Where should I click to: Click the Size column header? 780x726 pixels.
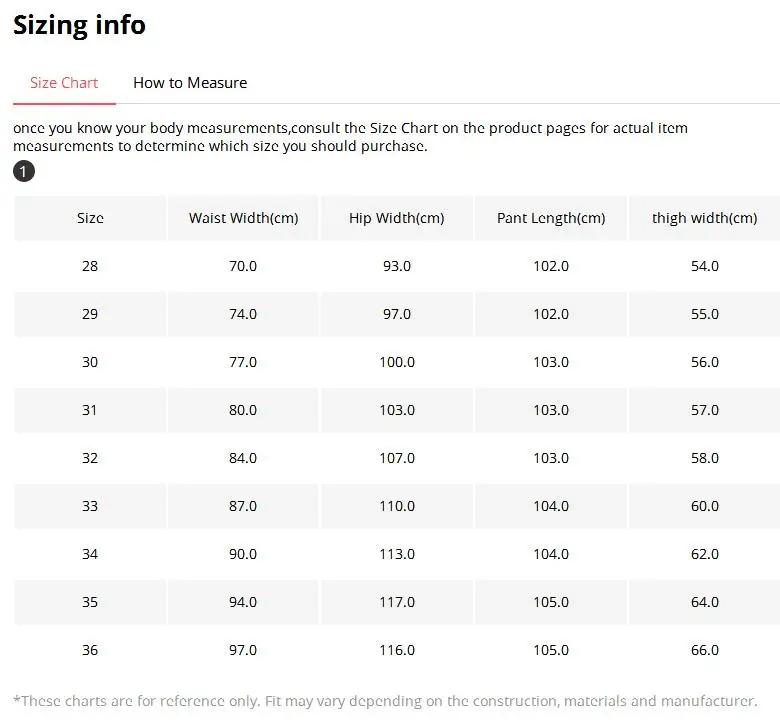click(90, 218)
